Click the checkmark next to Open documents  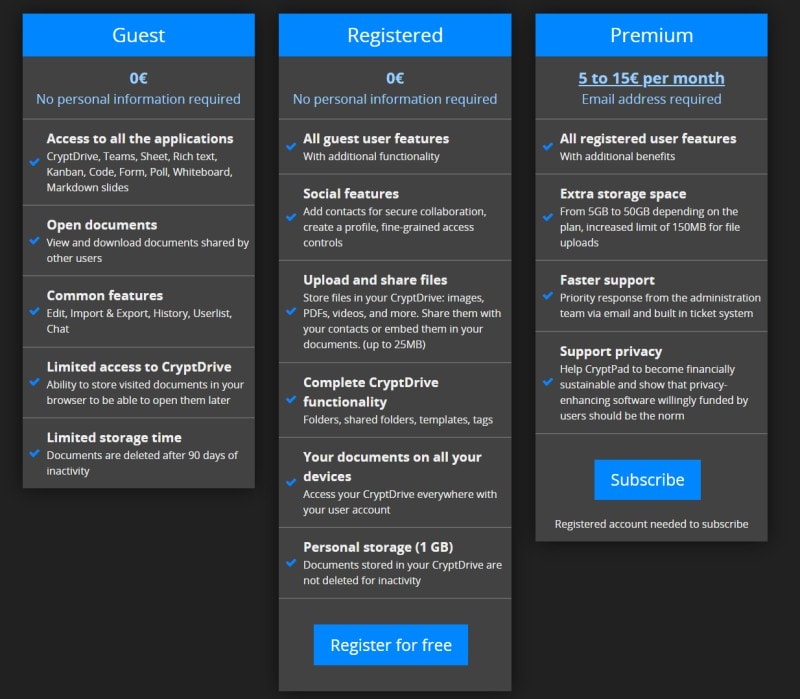tap(34, 241)
